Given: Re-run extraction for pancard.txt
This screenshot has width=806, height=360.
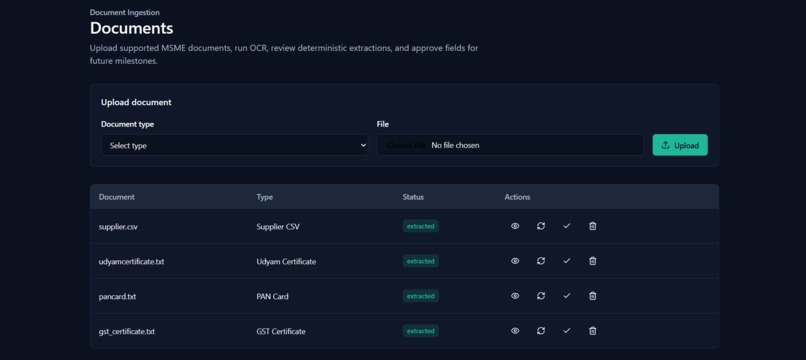Looking at the screenshot, I should click(541, 296).
